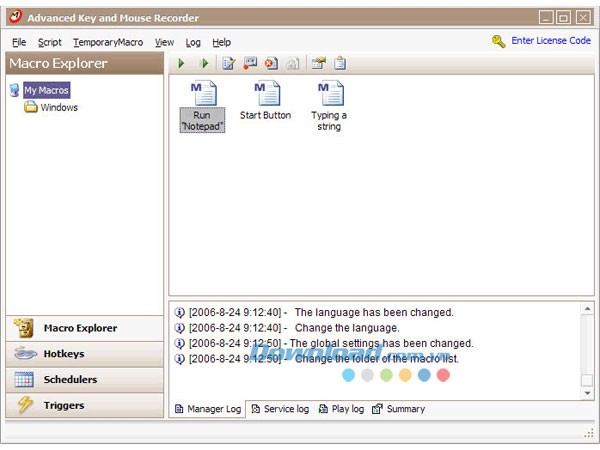Open the Triggers panel button
The image size is (600, 450).
click(x=85, y=405)
